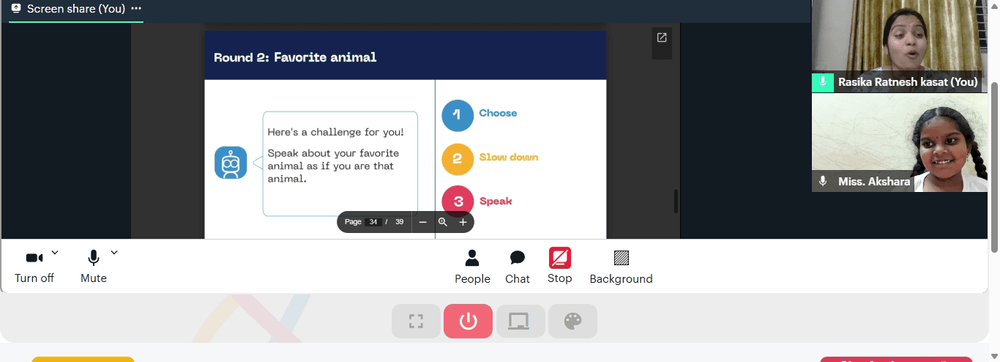Screen dimensions: 1000x362
Task: Click the Page label in the page toolbar
Action: [x=353, y=222]
